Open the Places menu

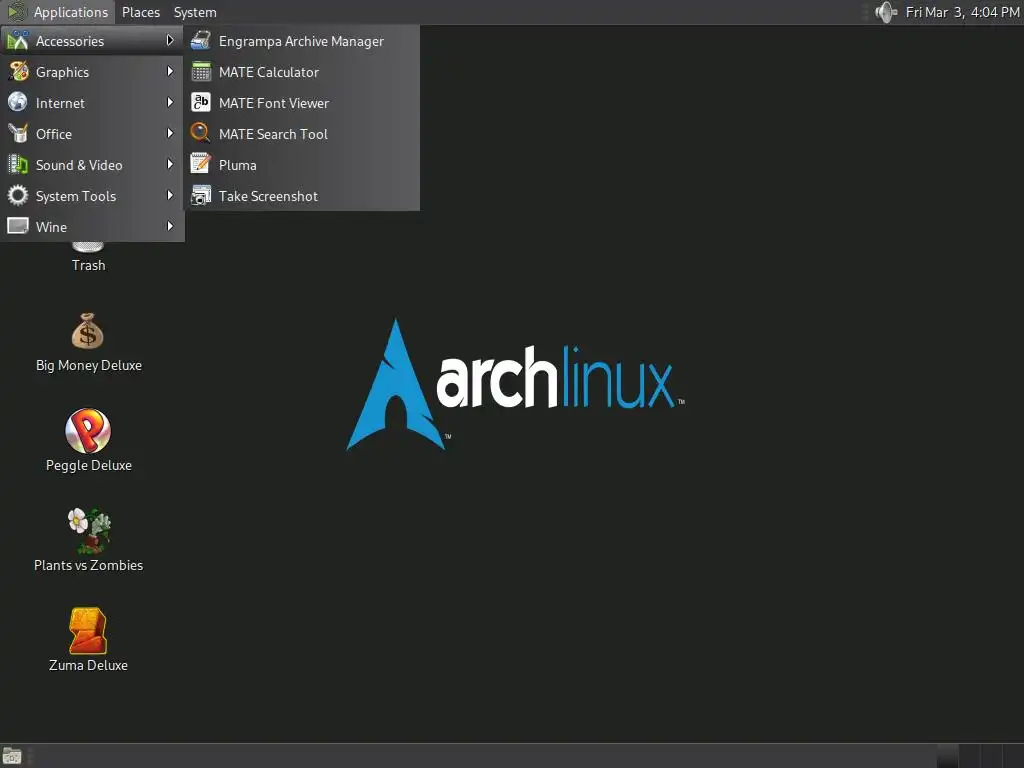tap(141, 12)
